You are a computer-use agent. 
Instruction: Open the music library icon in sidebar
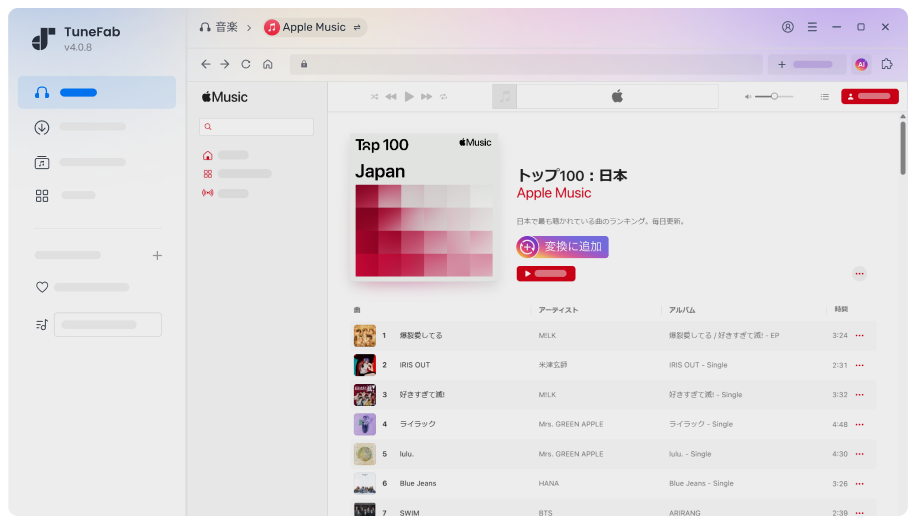tap(42, 162)
